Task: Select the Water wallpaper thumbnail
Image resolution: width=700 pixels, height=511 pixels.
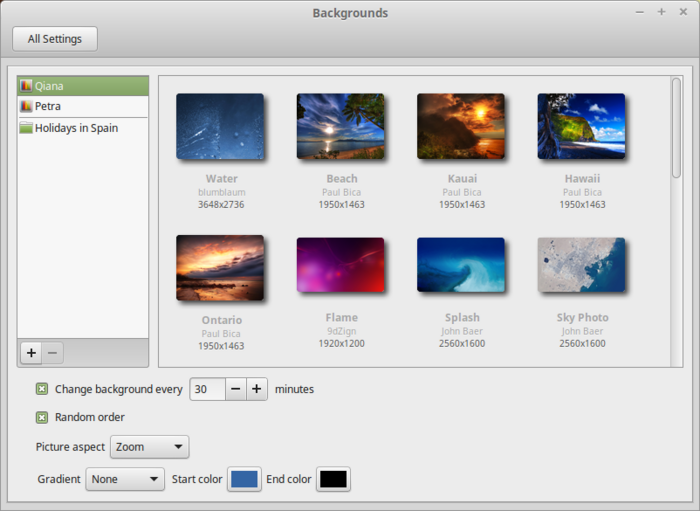Action: (x=220, y=126)
